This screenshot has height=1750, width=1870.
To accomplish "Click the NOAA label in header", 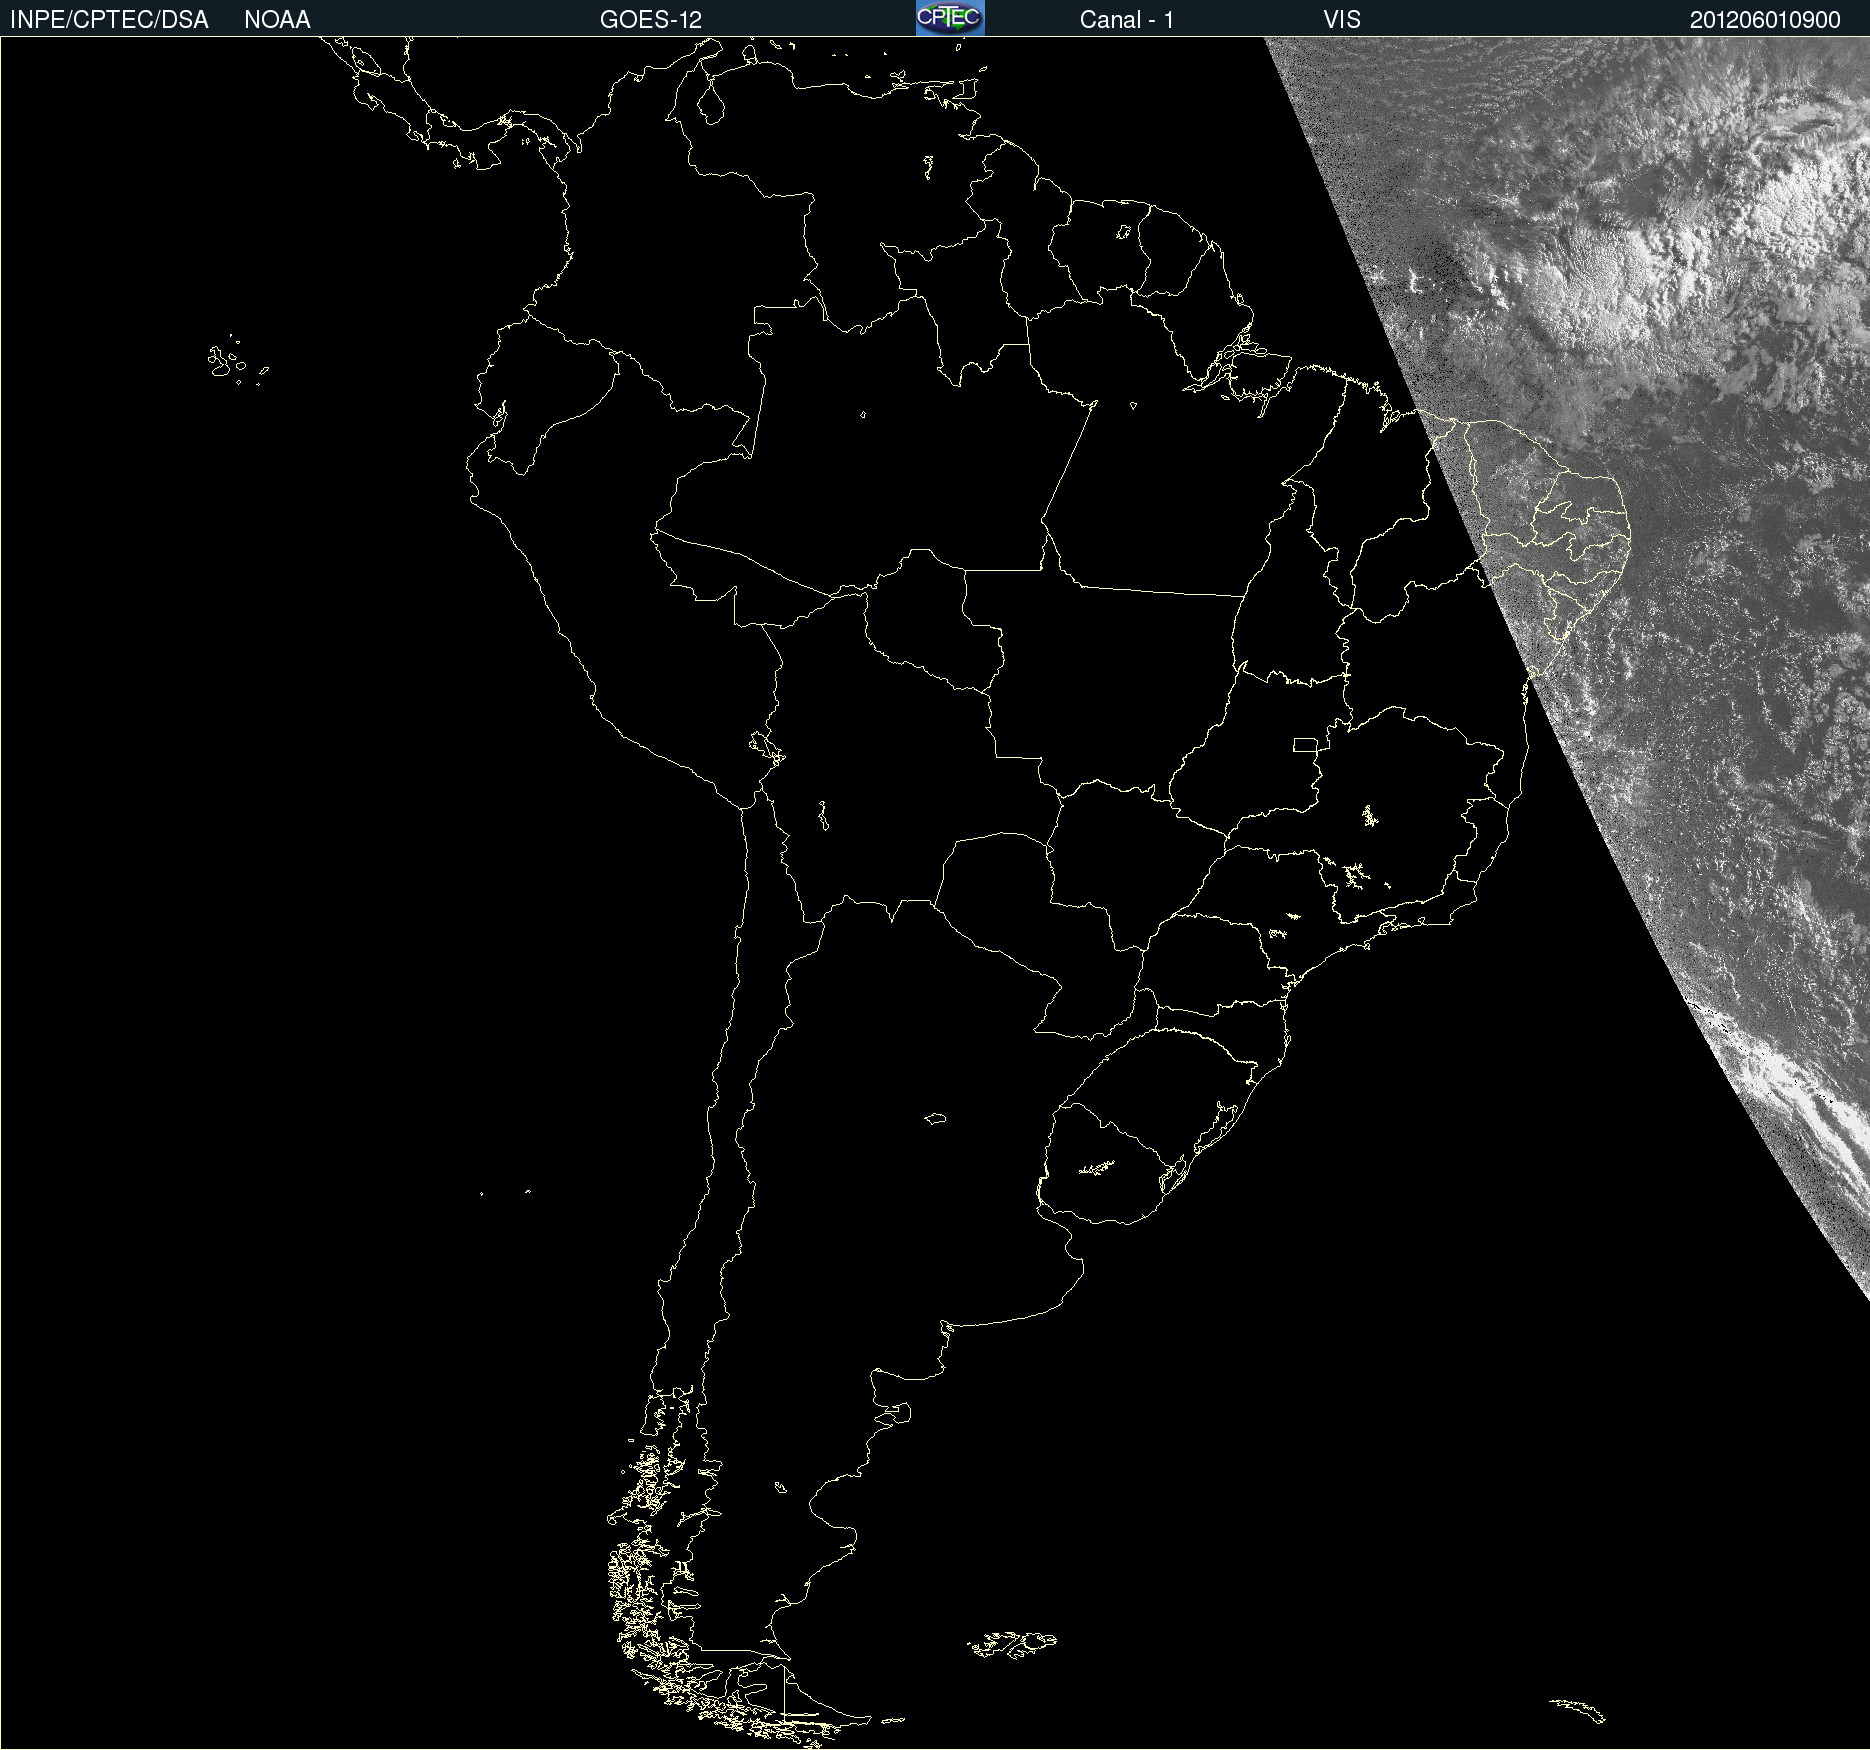I will (x=277, y=20).
